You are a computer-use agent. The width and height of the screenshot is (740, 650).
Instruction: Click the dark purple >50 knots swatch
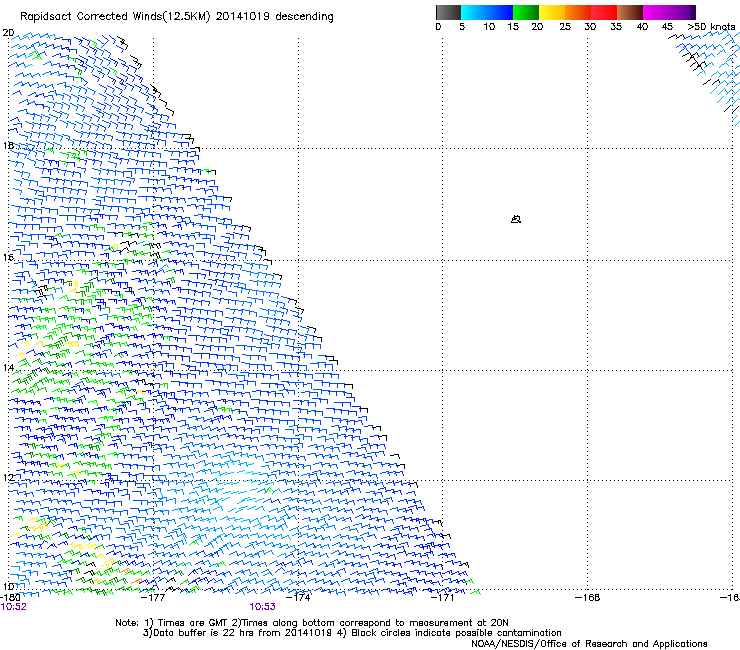[x=693, y=12]
